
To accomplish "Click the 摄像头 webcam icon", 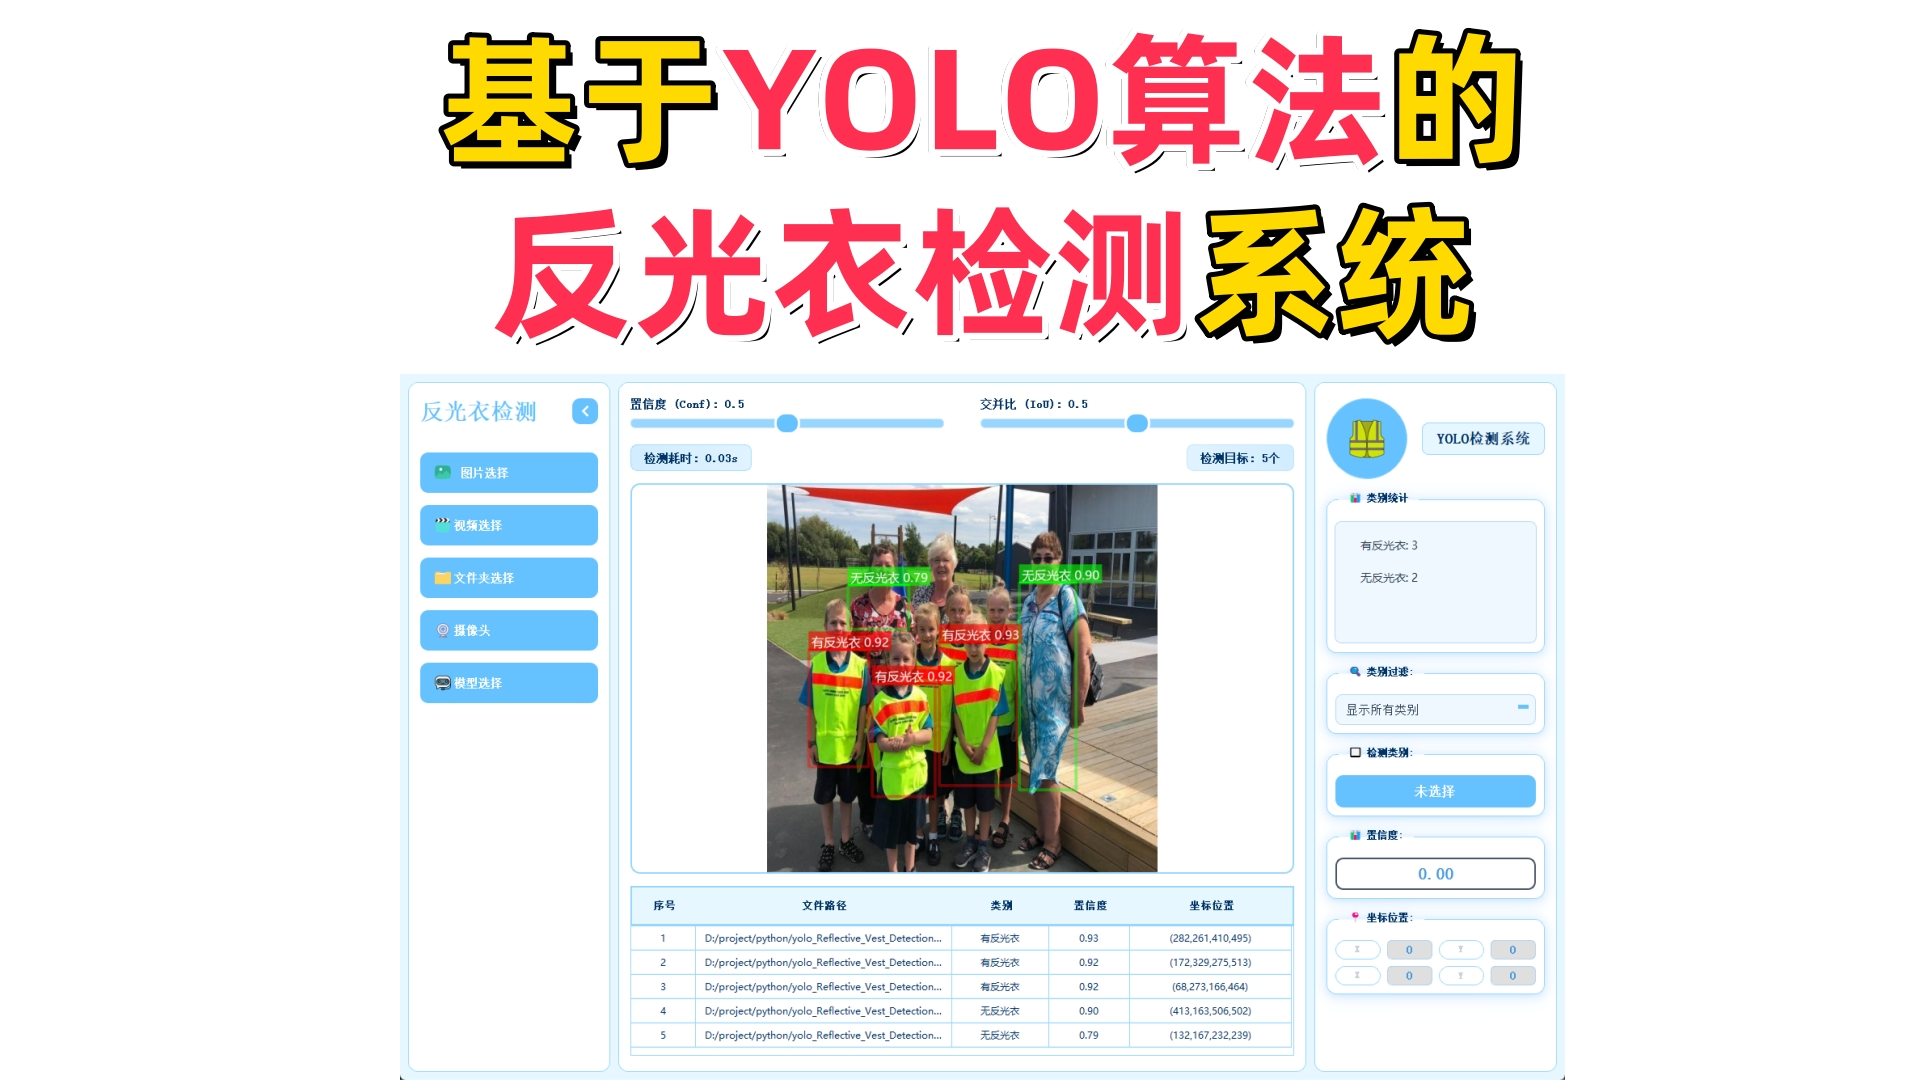I will 441,630.
